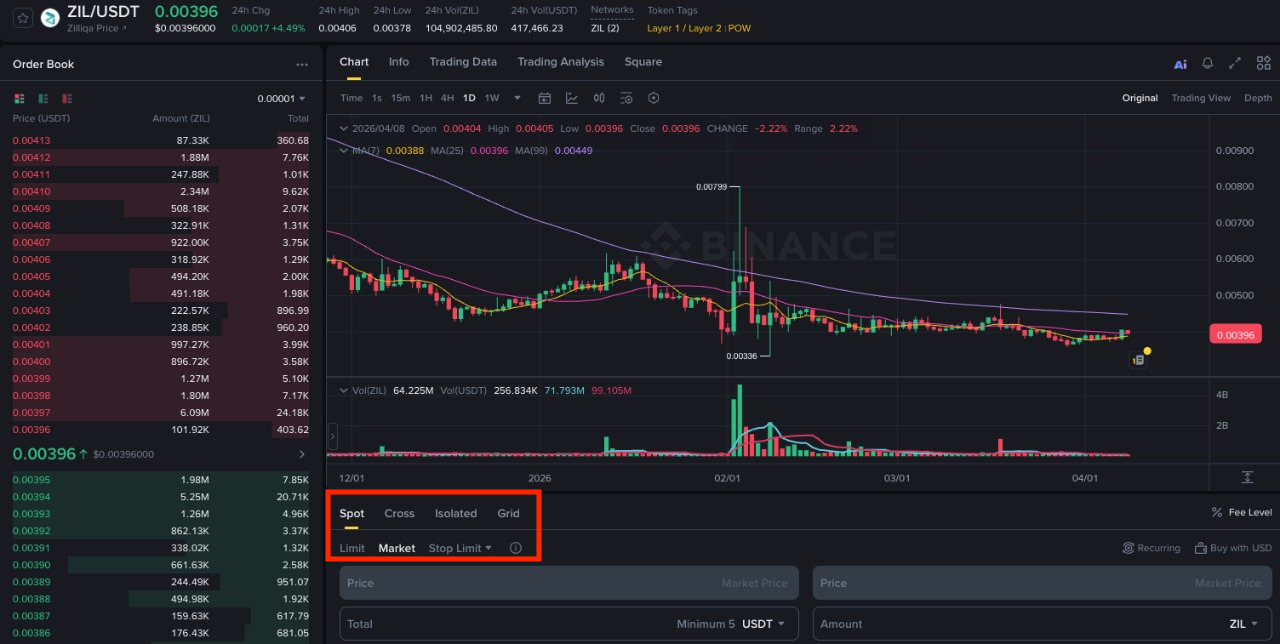Select the 1H chart interval

click(x=426, y=98)
